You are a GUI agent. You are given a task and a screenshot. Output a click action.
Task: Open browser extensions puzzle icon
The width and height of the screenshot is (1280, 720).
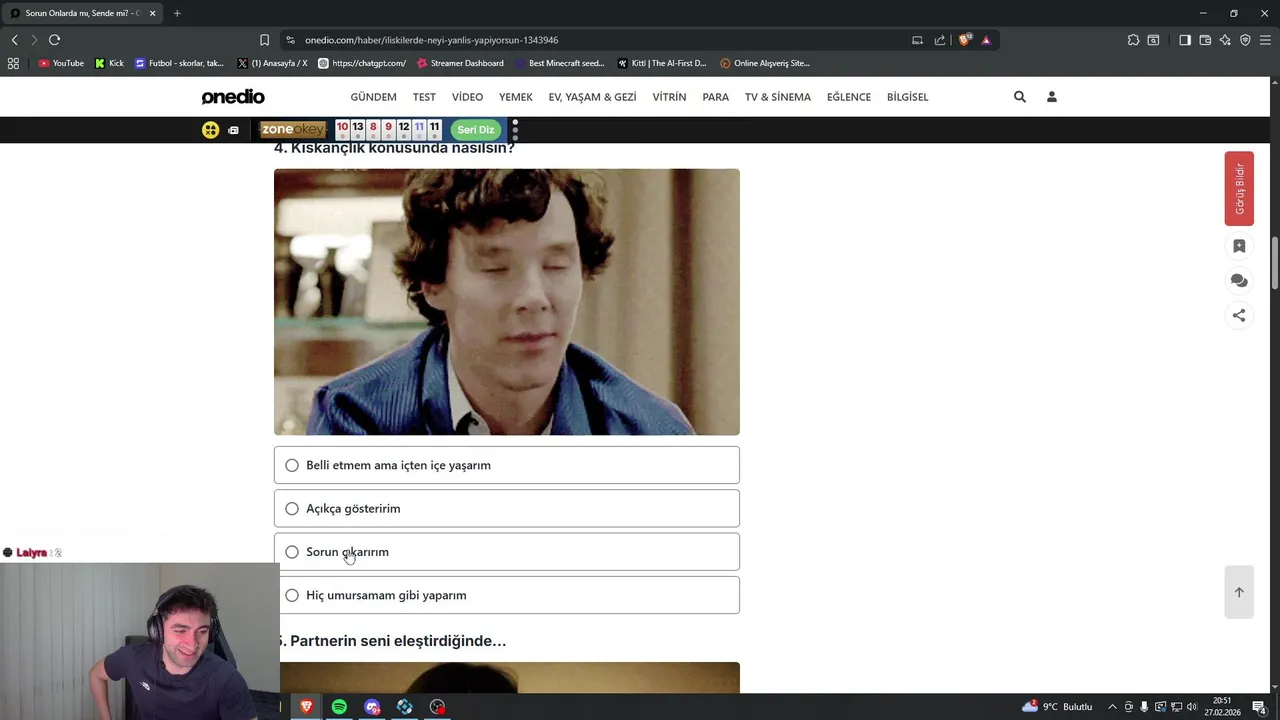click(1133, 40)
